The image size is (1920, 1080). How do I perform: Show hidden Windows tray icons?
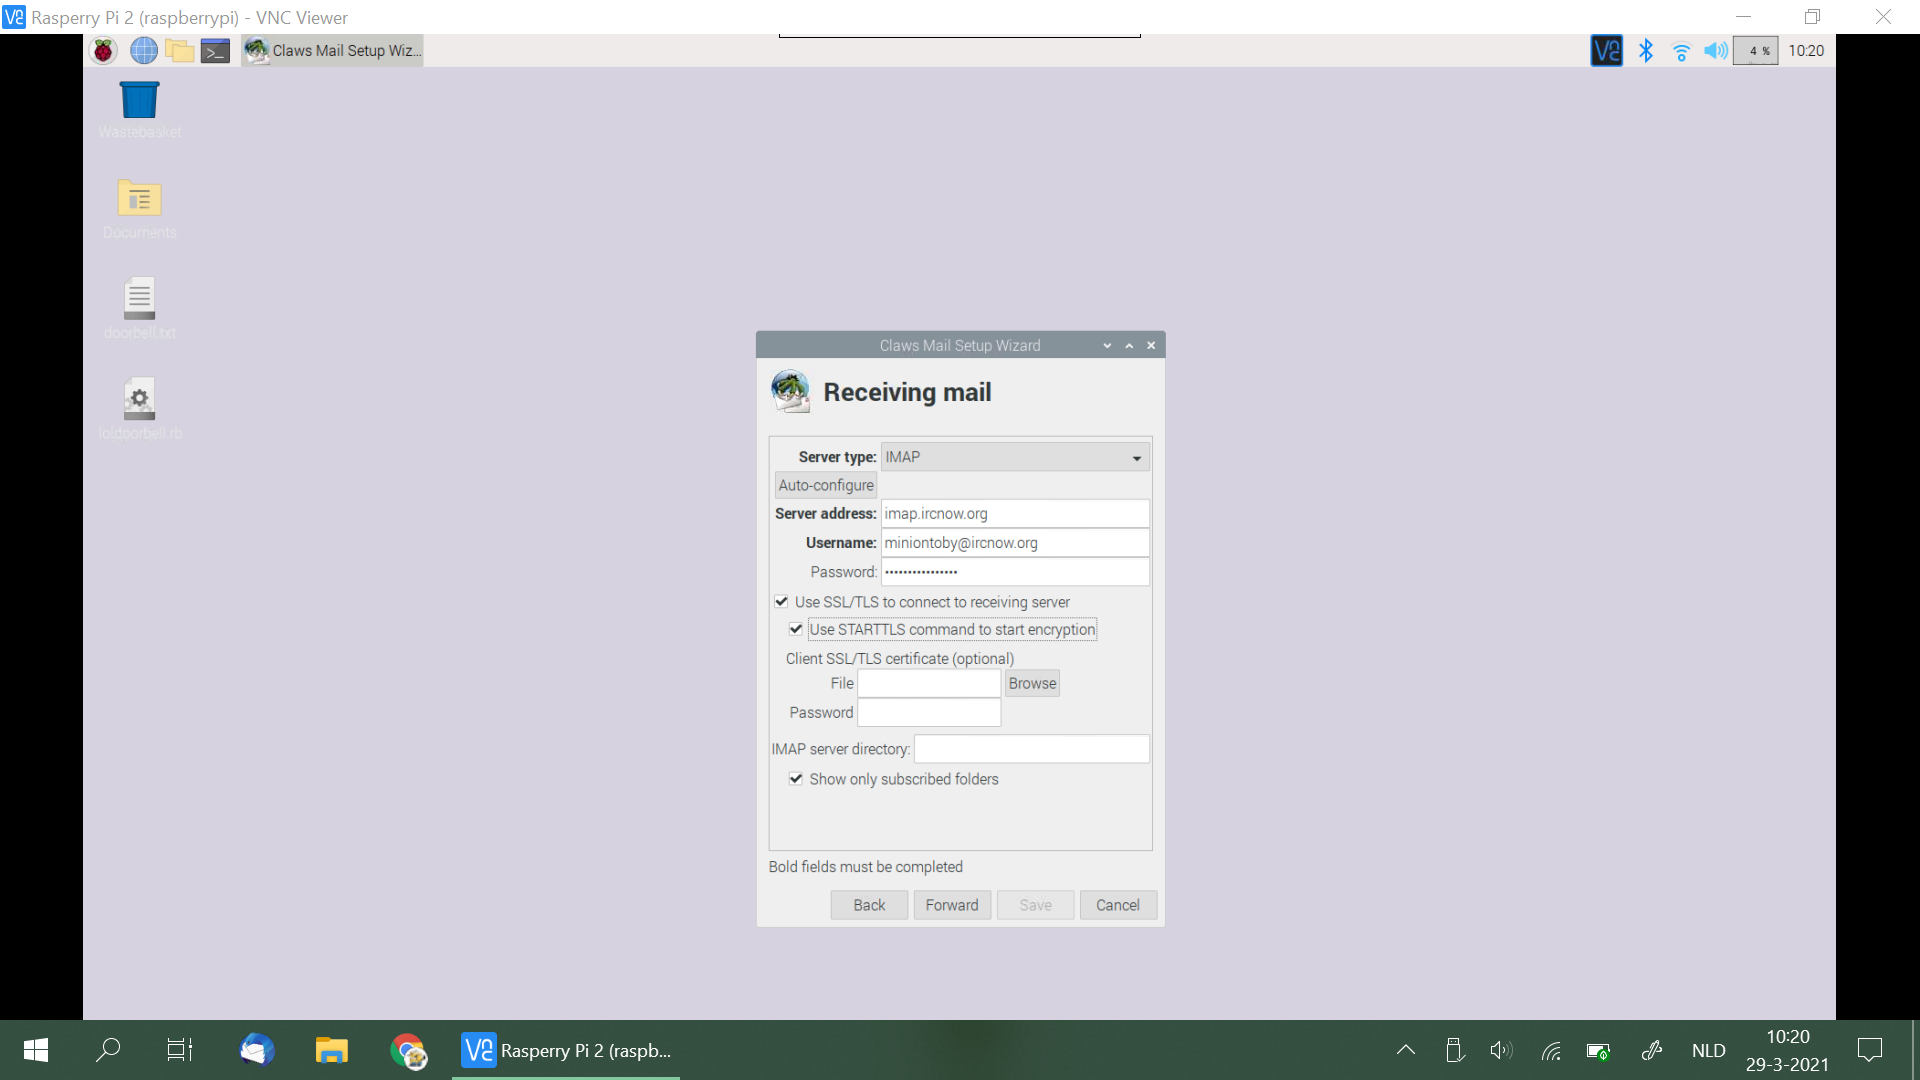point(1406,1050)
